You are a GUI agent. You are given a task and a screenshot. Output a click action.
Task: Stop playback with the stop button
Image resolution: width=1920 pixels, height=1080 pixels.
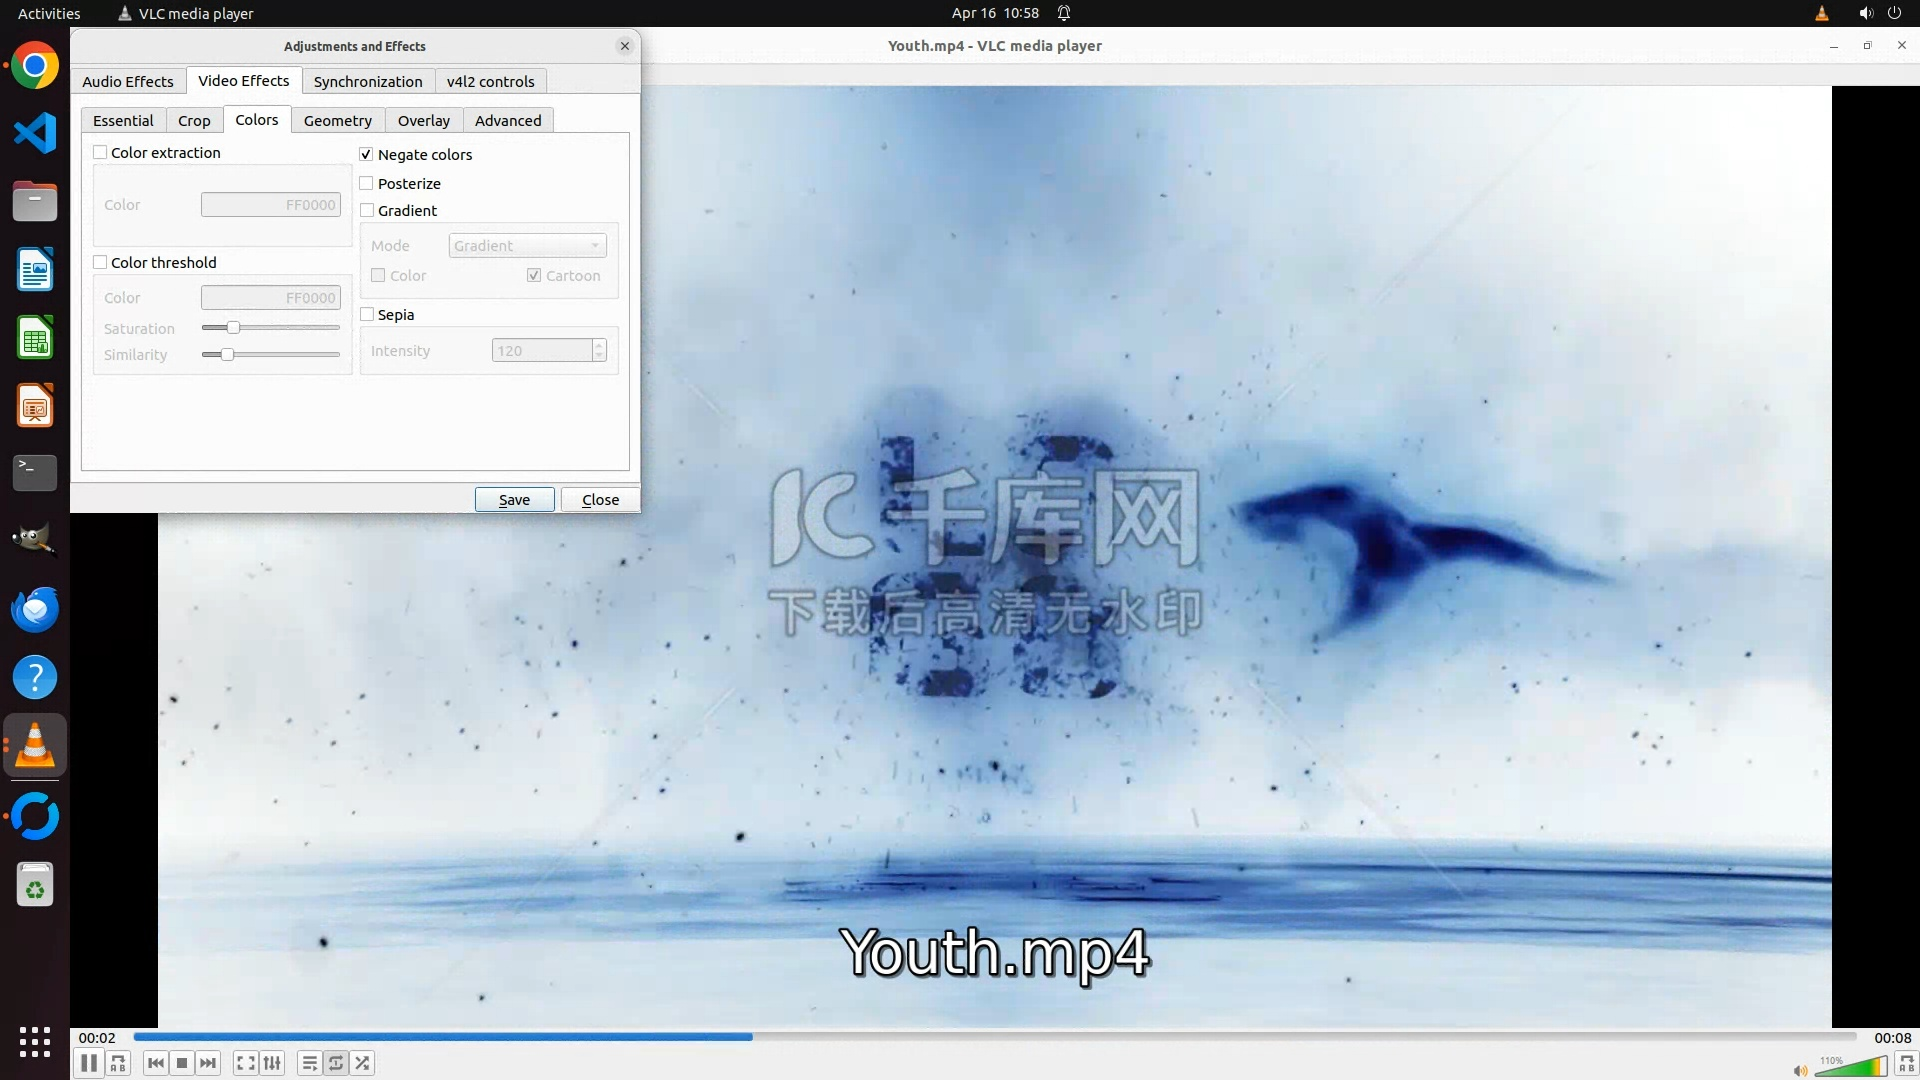pyautogui.click(x=181, y=1063)
